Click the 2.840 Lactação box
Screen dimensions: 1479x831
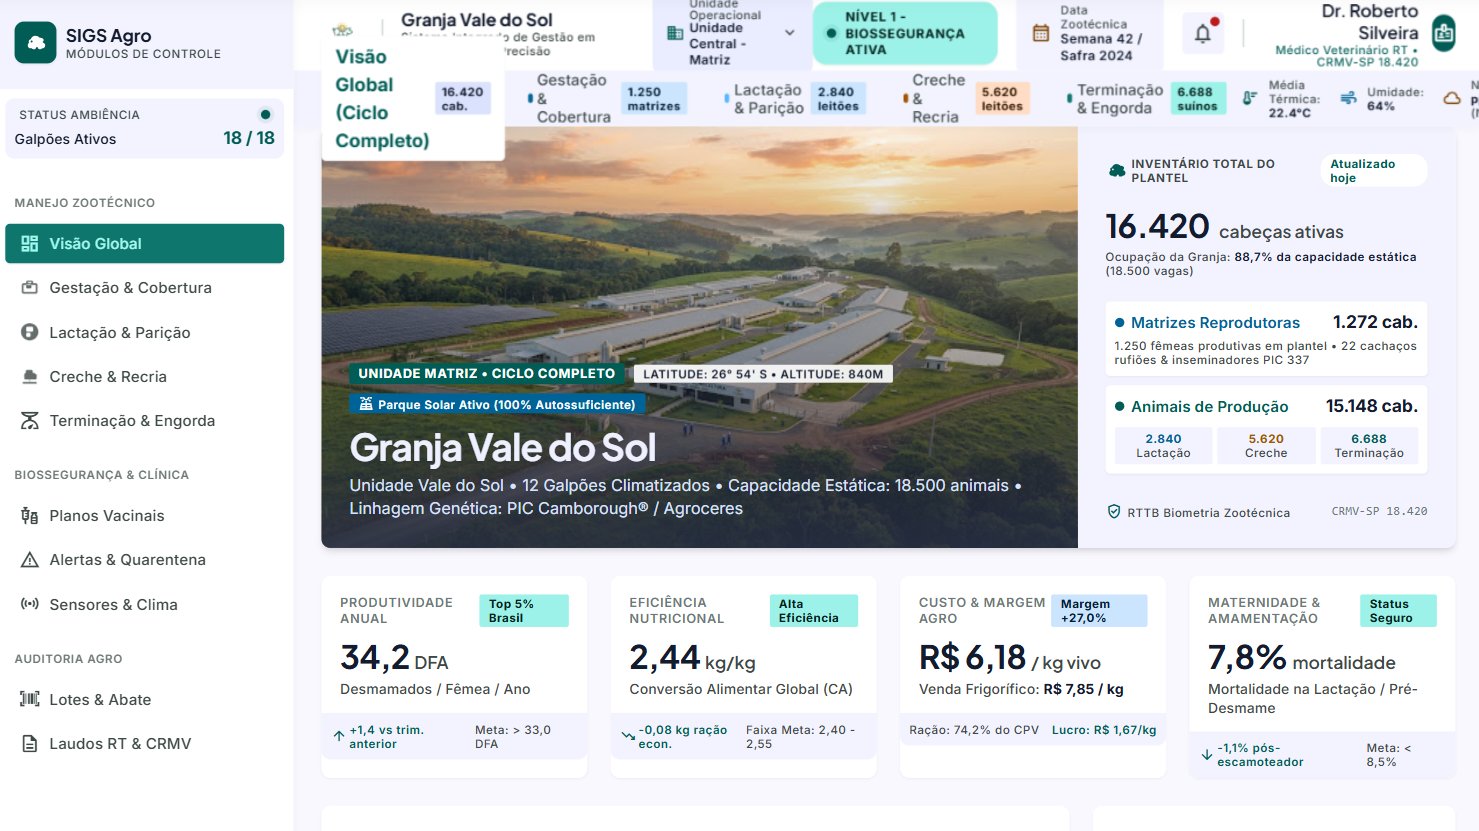point(1163,445)
